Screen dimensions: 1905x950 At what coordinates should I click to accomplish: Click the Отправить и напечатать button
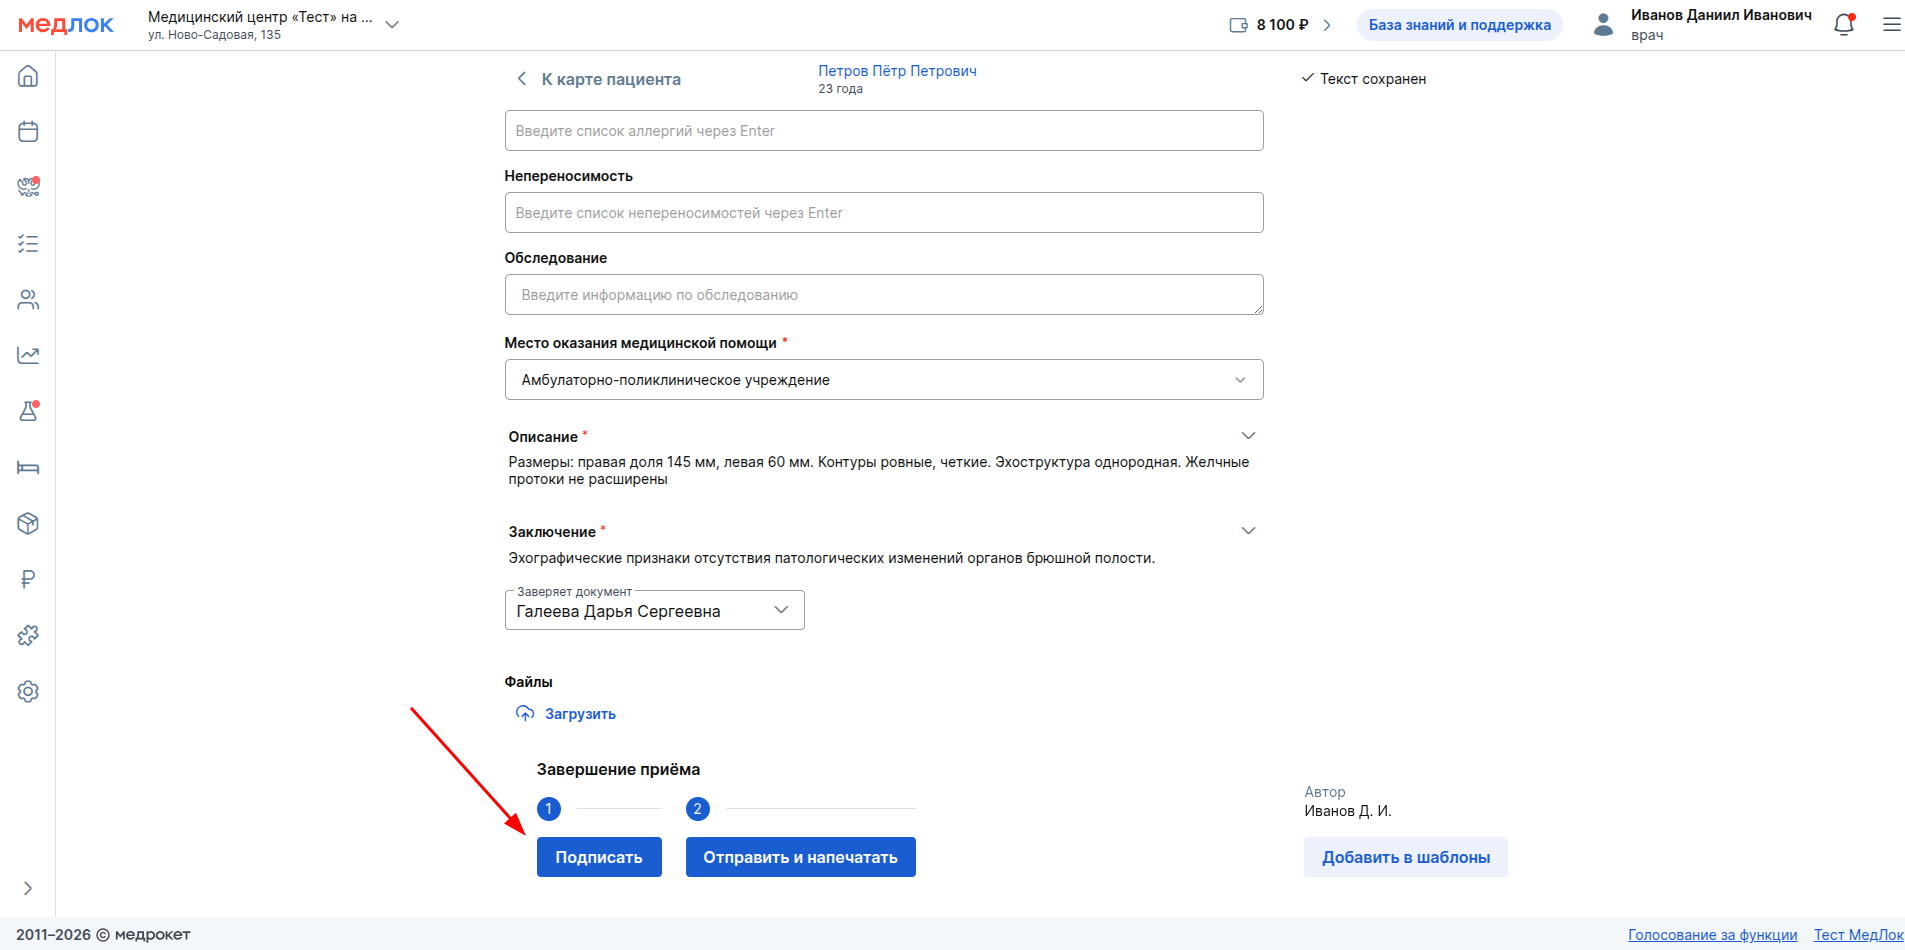click(x=800, y=857)
